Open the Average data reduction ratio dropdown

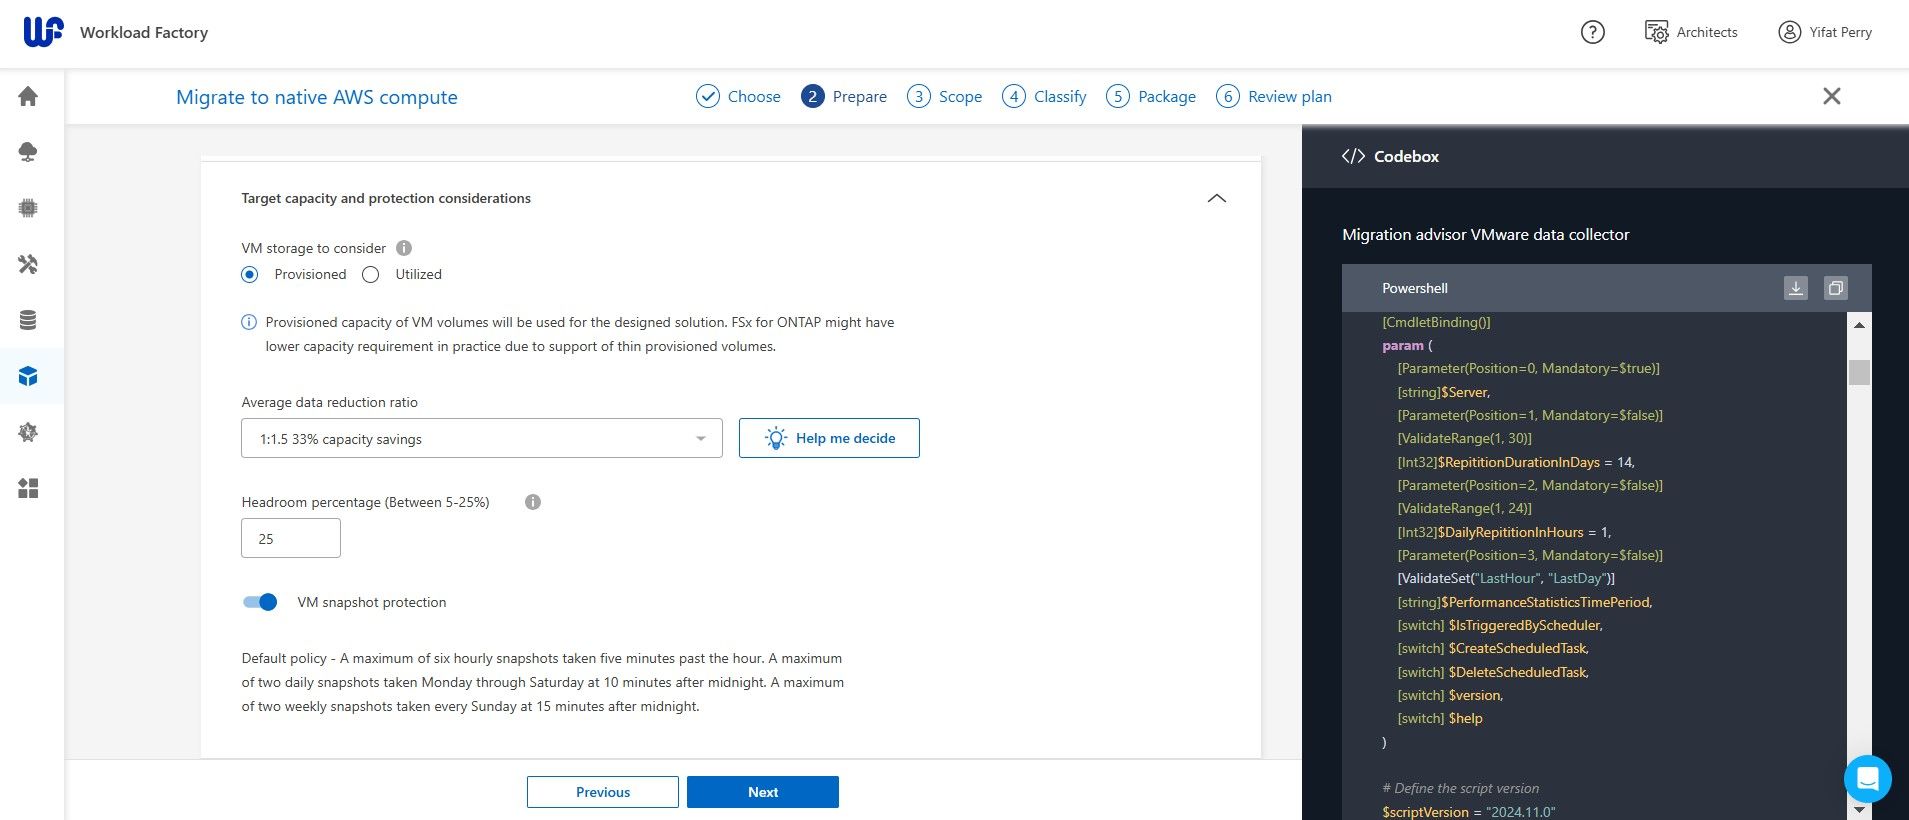(x=482, y=438)
